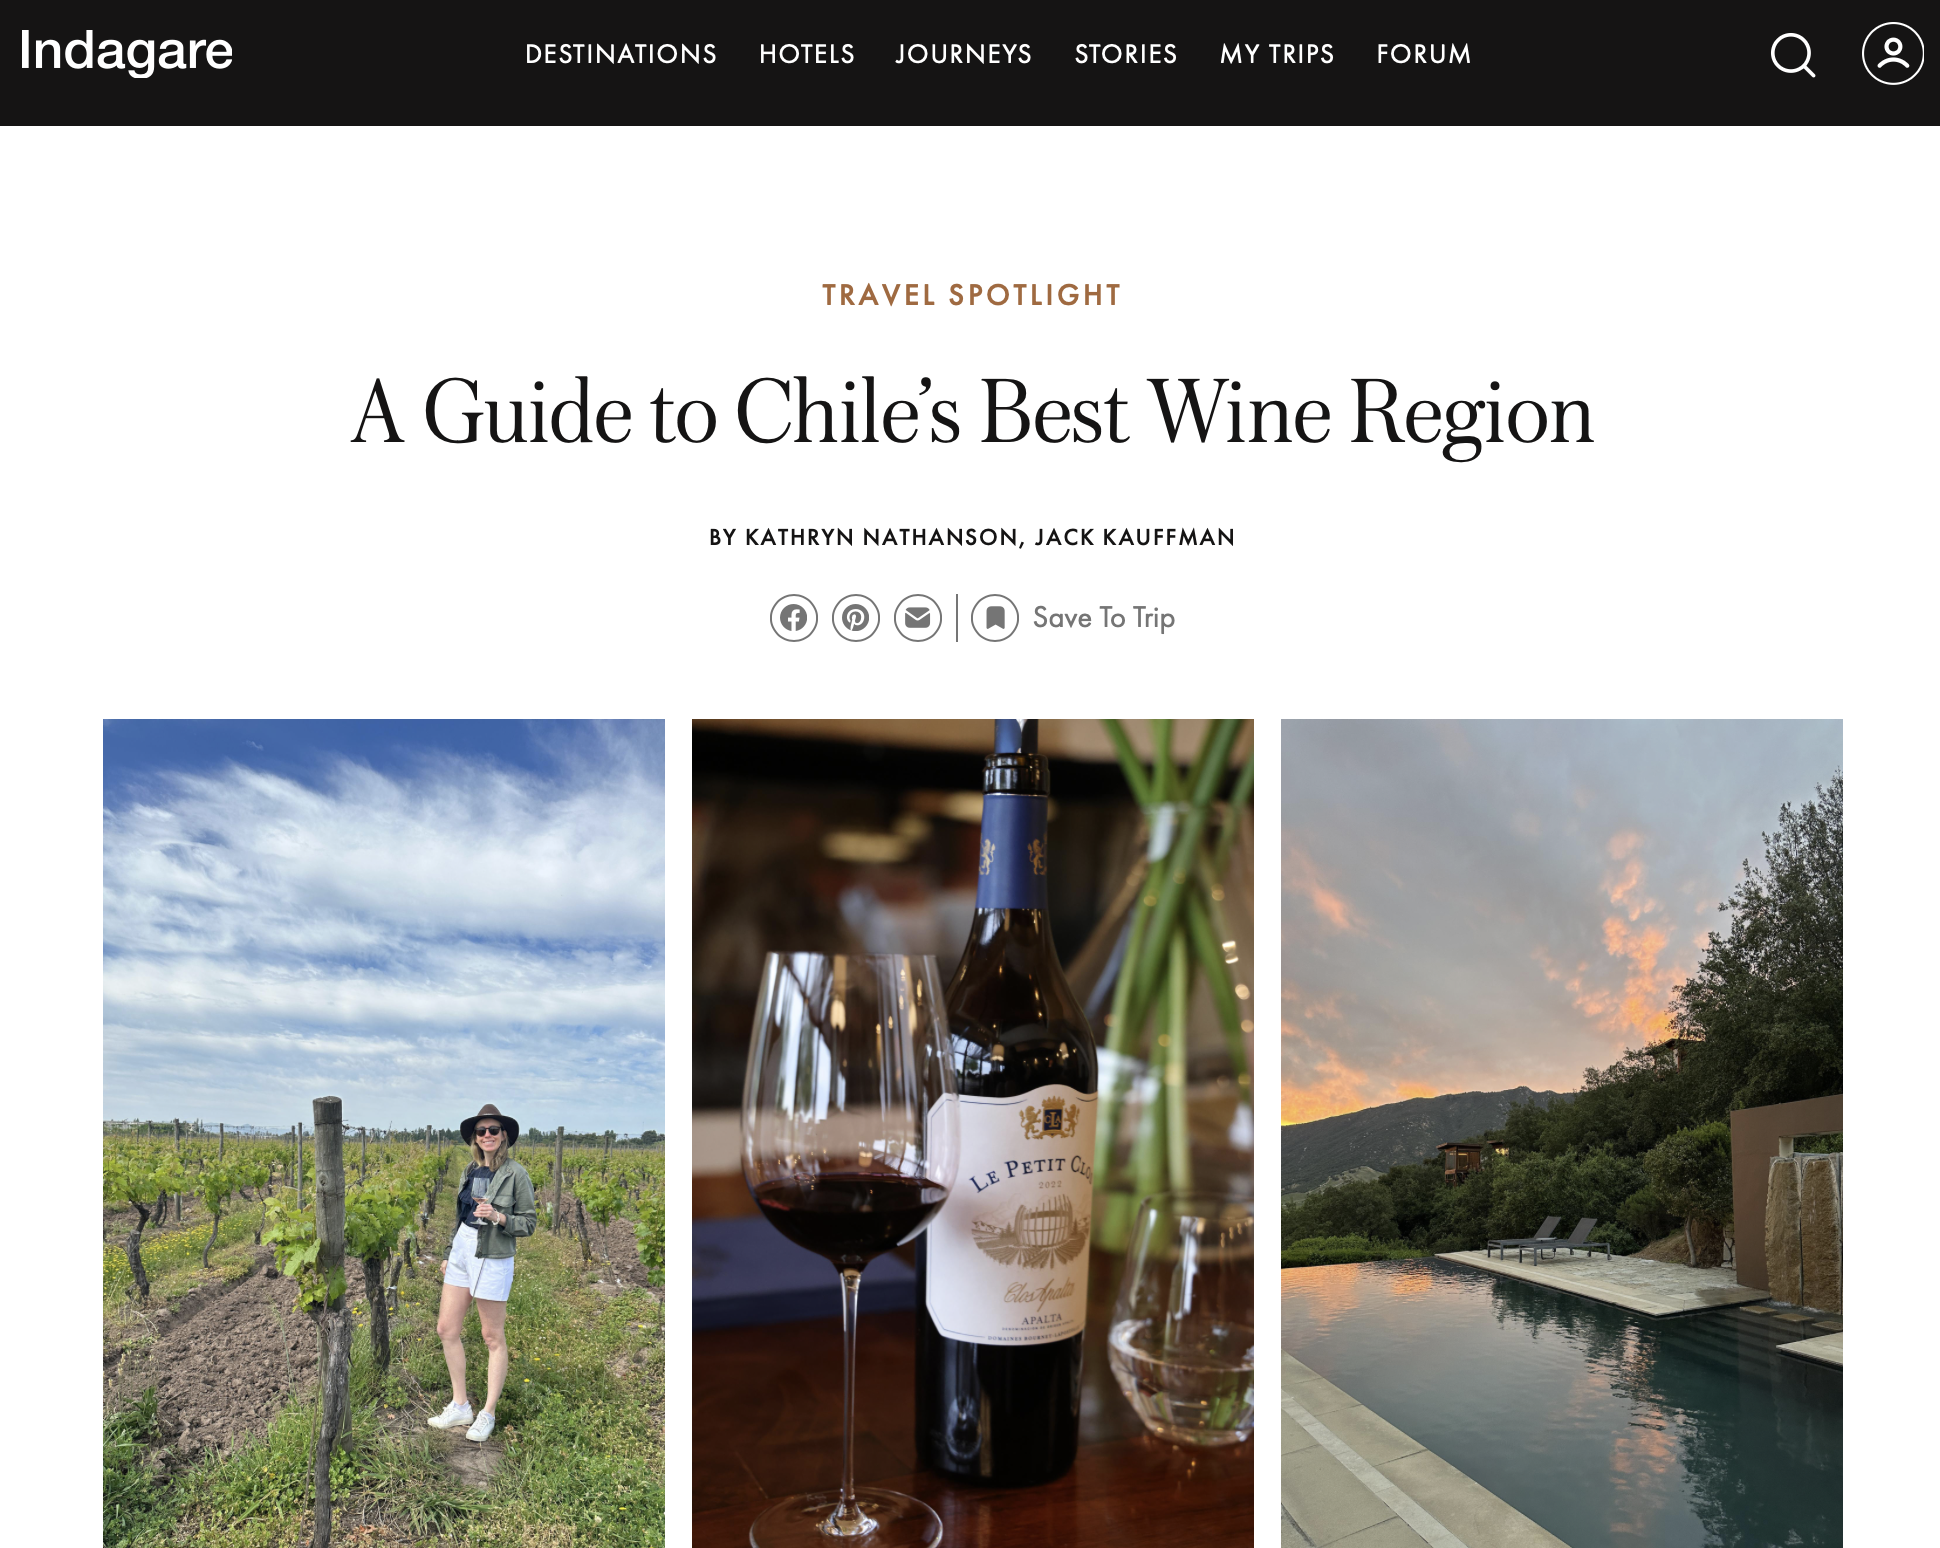
Task: Share article via Facebook icon
Action: 794,618
